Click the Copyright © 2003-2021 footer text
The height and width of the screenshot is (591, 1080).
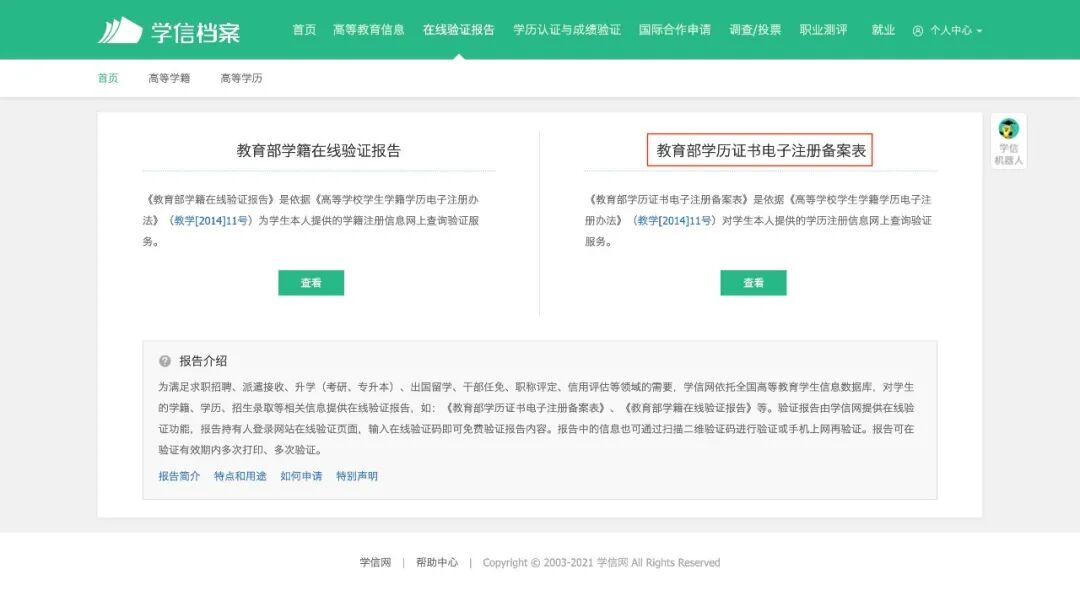click(x=601, y=562)
